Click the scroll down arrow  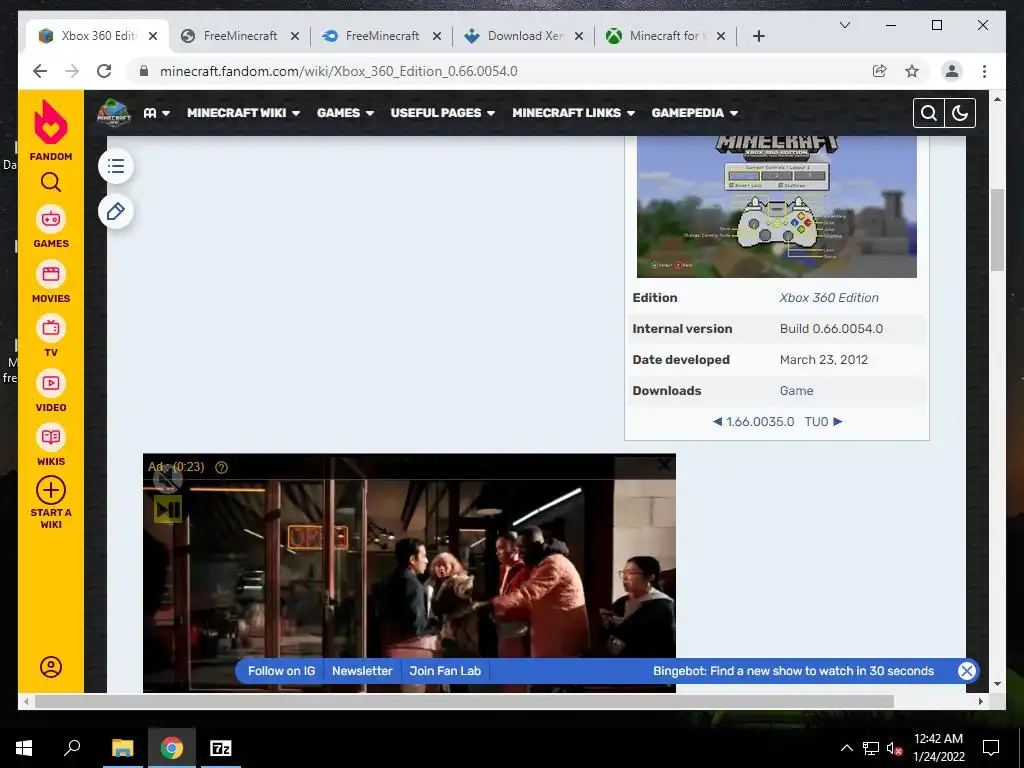click(x=997, y=684)
